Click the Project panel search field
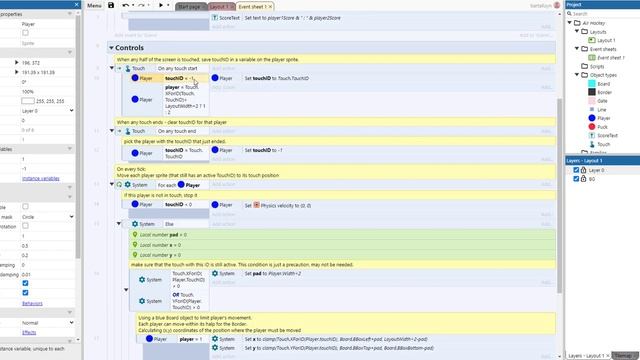This screenshot has height=360, width=640. click(x=602, y=13)
